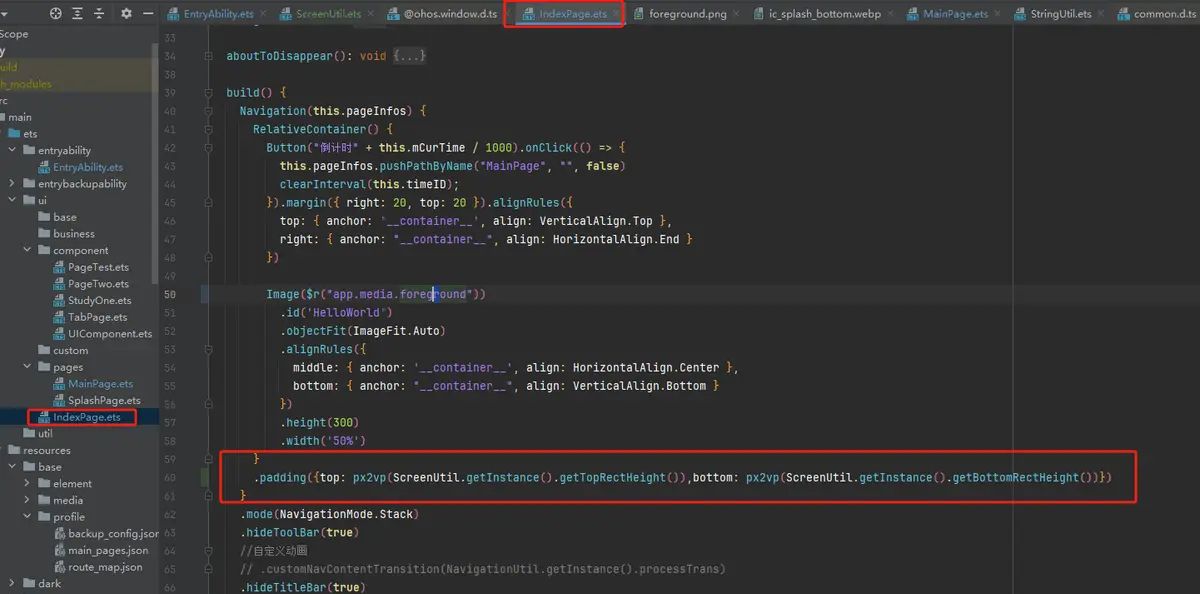The image size is (1200, 594).
Task: Click the locate-file target icon in project toolbar
Action: coord(56,13)
